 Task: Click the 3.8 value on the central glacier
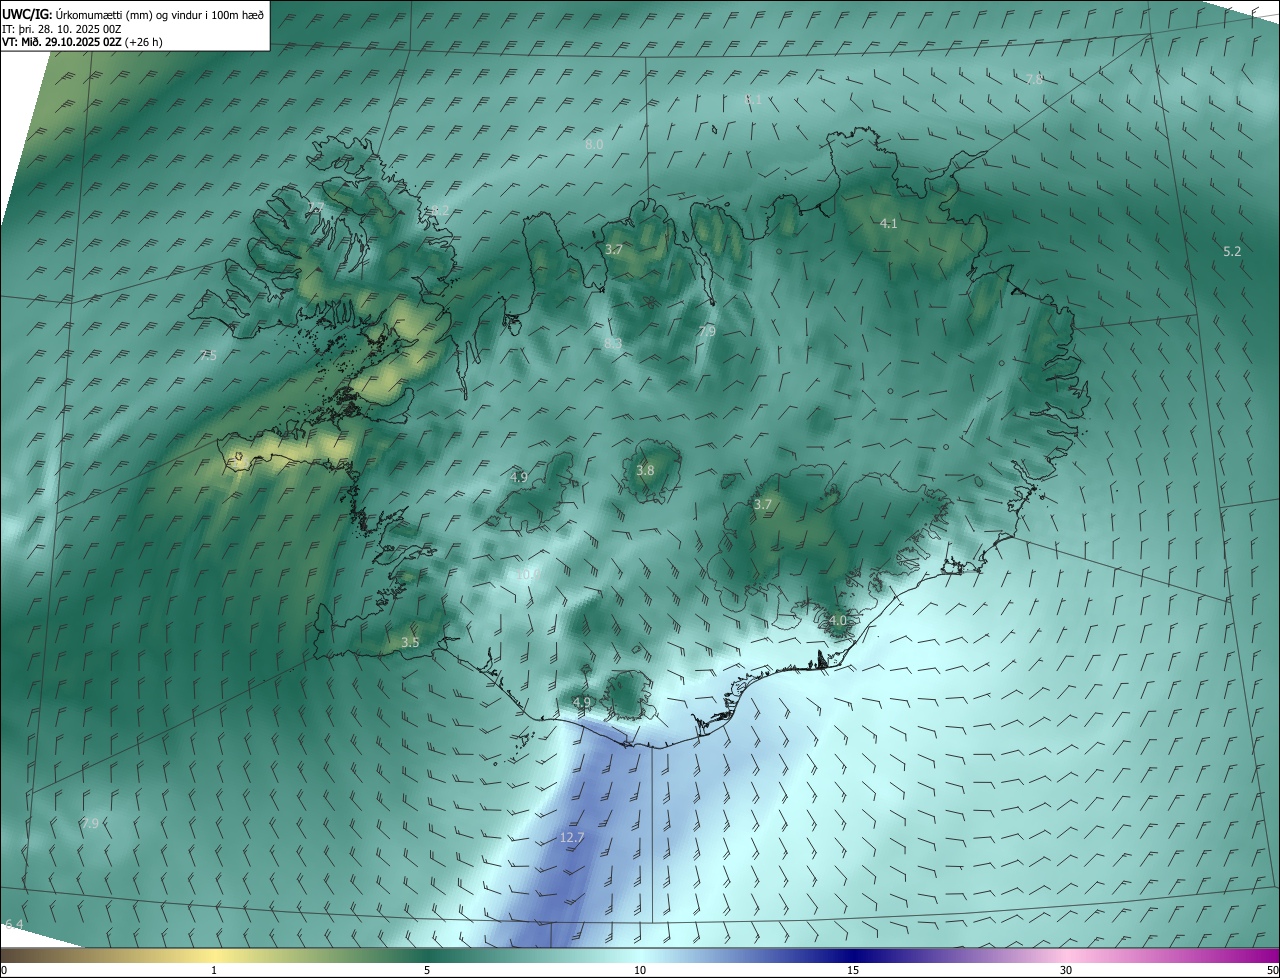(645, 470)
